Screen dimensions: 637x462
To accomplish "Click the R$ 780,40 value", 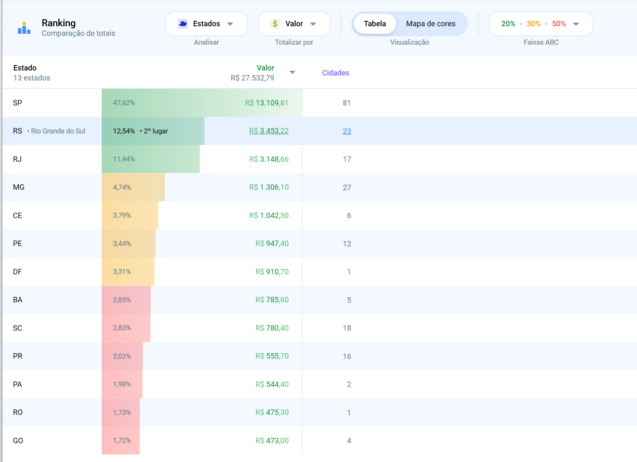I will [272, 328].
